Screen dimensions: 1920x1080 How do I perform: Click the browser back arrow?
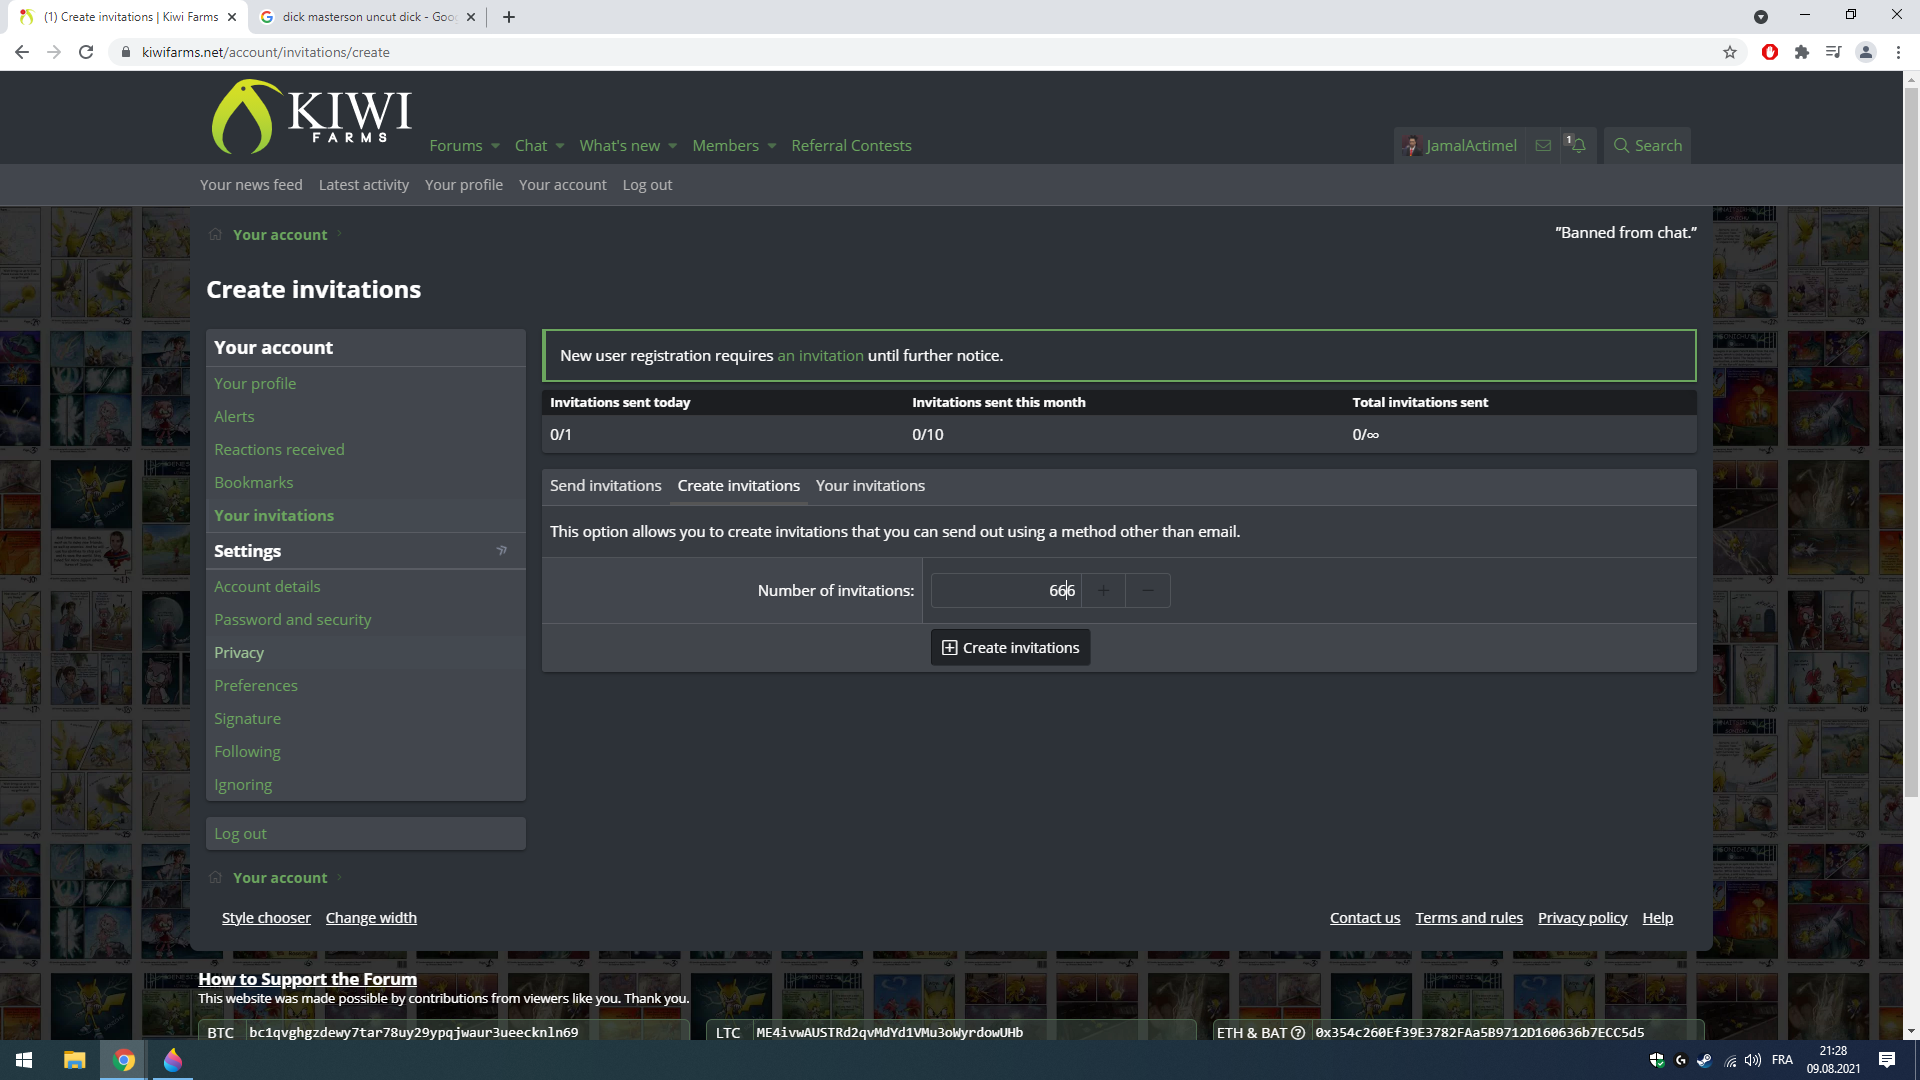pos(22,52)
